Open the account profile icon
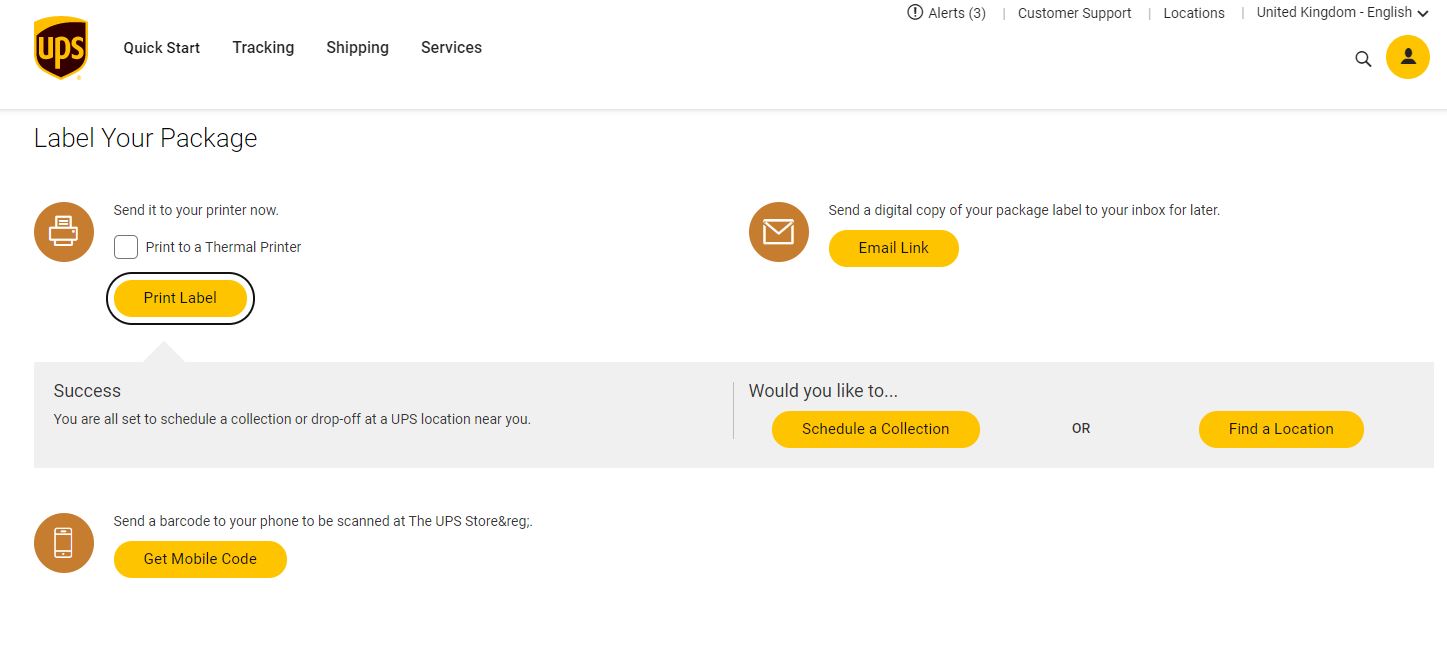Image resolution: width=1447 pixels, height=653 pixels. [1407, 57]
